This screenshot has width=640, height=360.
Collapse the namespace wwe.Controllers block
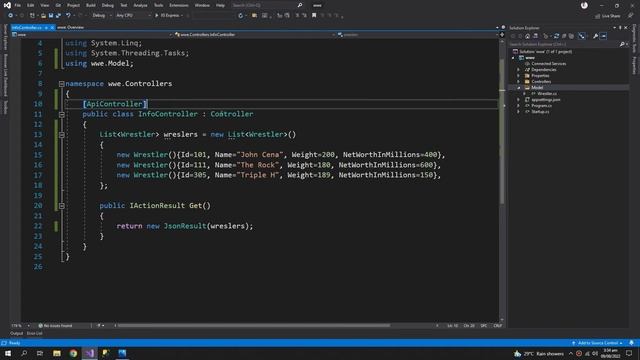(62, 84)
